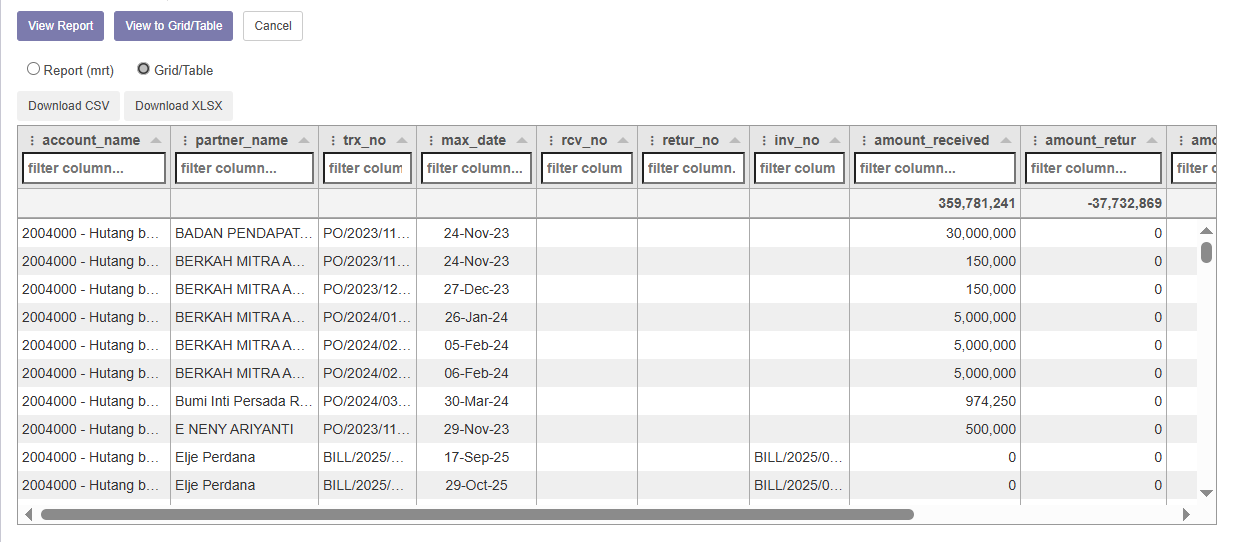Focus the partner_name filter column field
Image resolution: width=1241 pixels, height=542 pixels.
tap(244, 168)
